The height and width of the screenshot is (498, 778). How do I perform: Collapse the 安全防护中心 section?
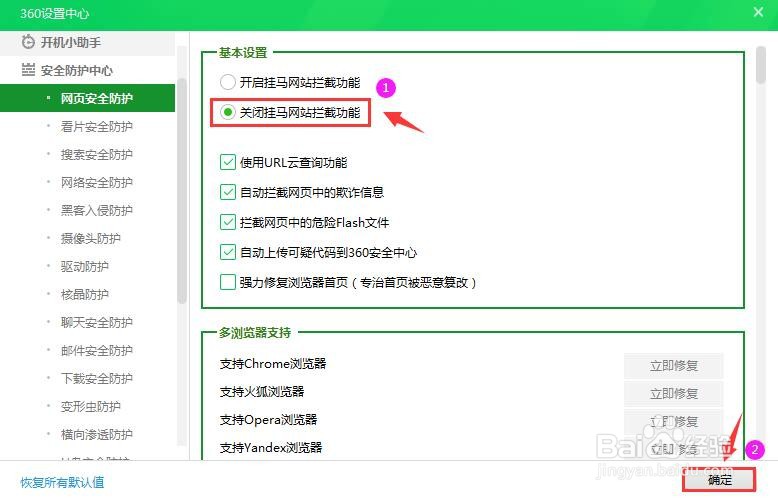point(87,70)
